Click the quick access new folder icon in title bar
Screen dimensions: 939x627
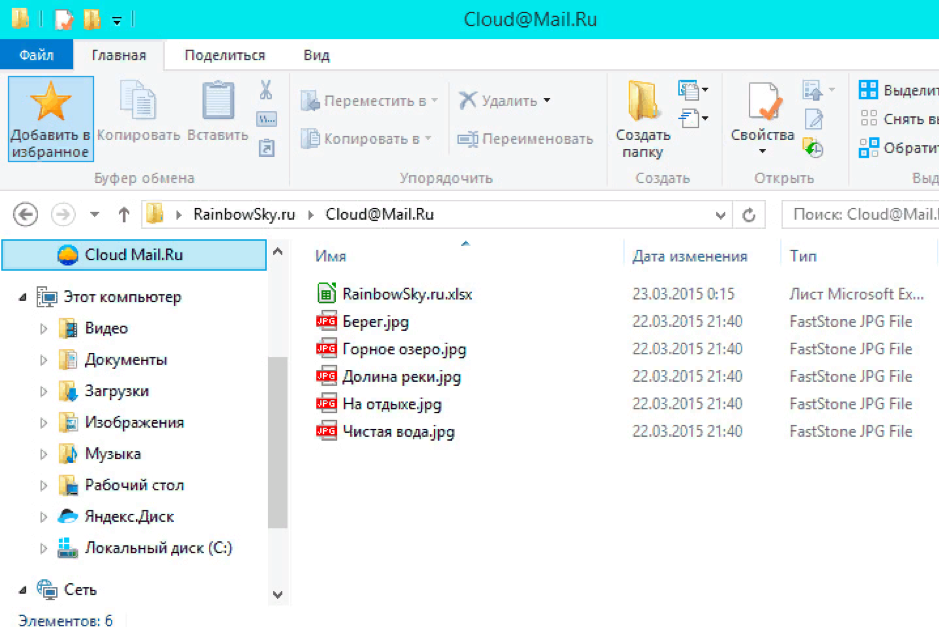[x=91, y=20]
